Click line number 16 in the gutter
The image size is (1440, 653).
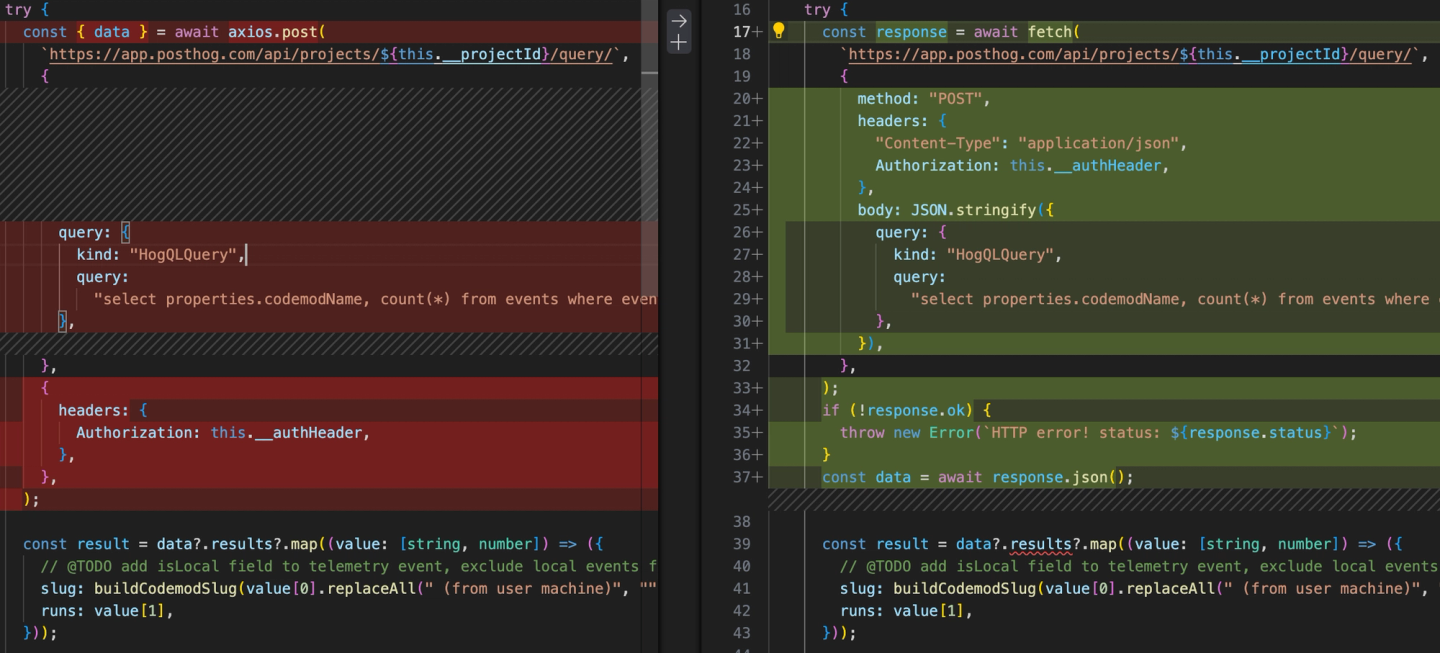[x=741, y=9]
